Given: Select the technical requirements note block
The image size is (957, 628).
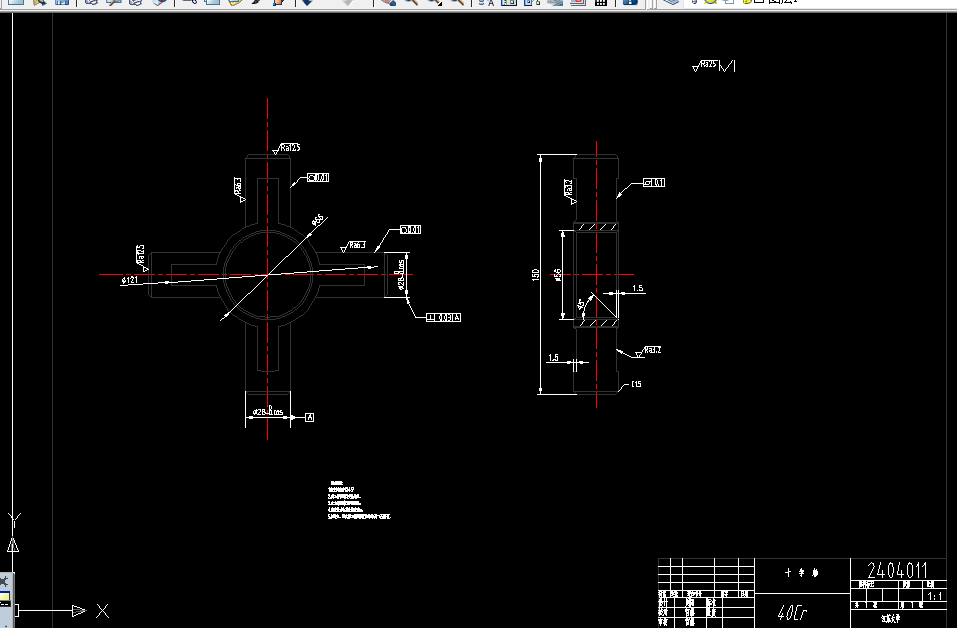Looking at the screenshot, I should tap(359, 500).
